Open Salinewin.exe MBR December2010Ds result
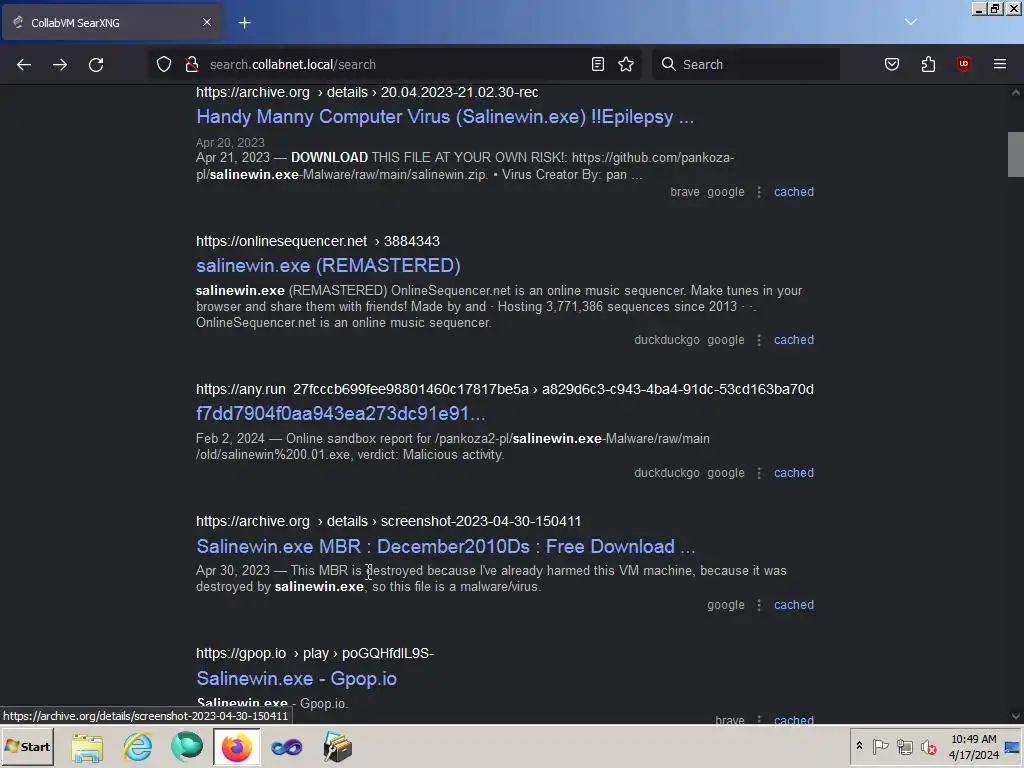1024x768 pixels. coord(445,547)
